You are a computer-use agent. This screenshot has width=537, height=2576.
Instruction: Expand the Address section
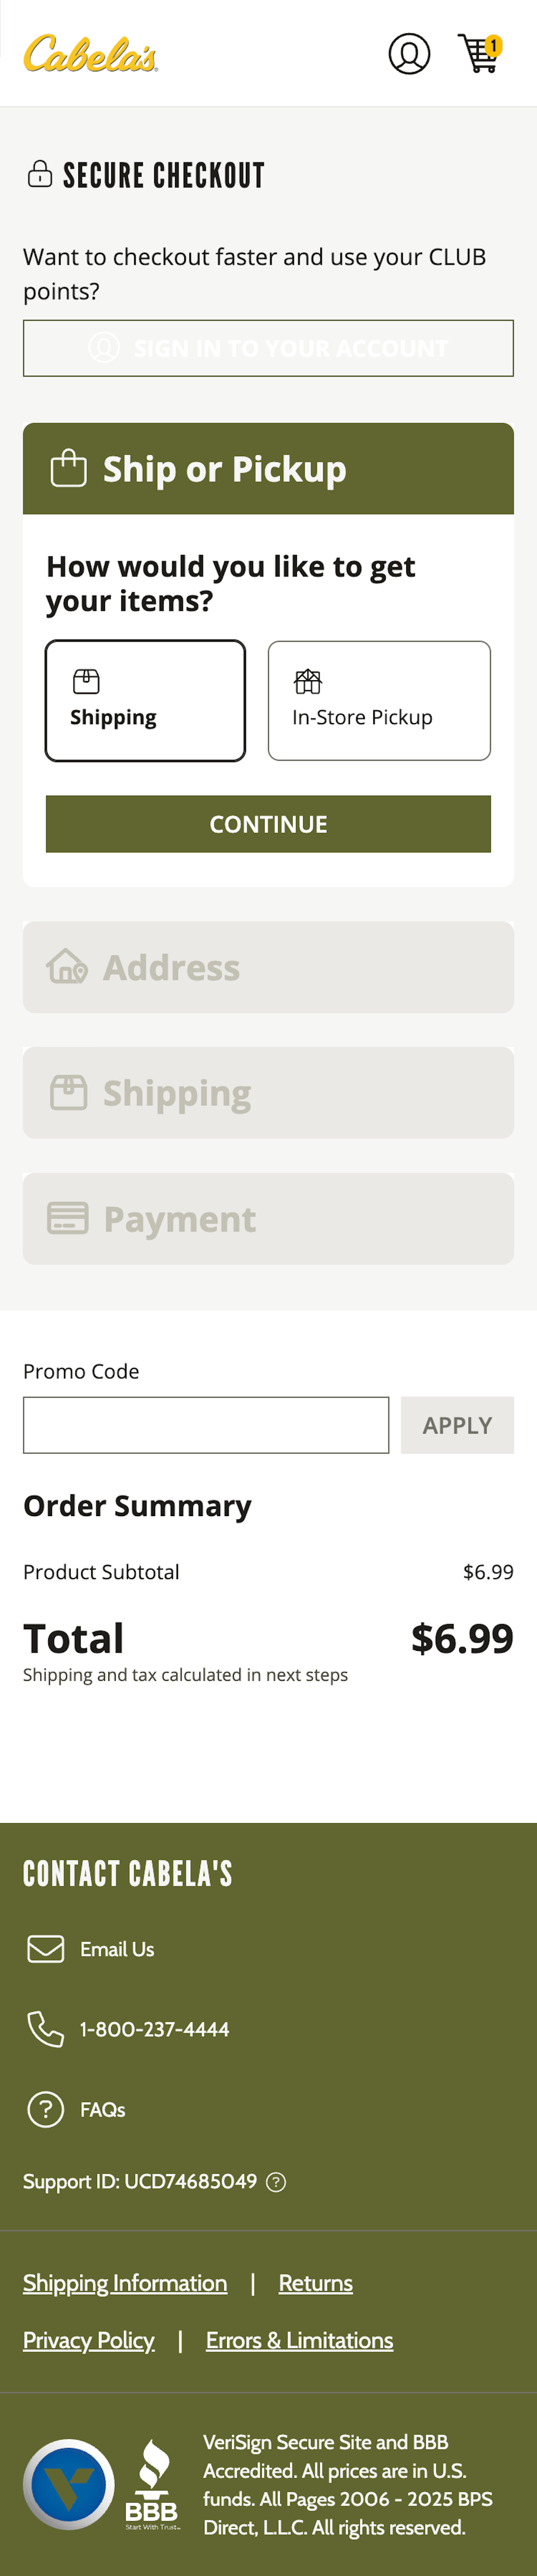268,966
